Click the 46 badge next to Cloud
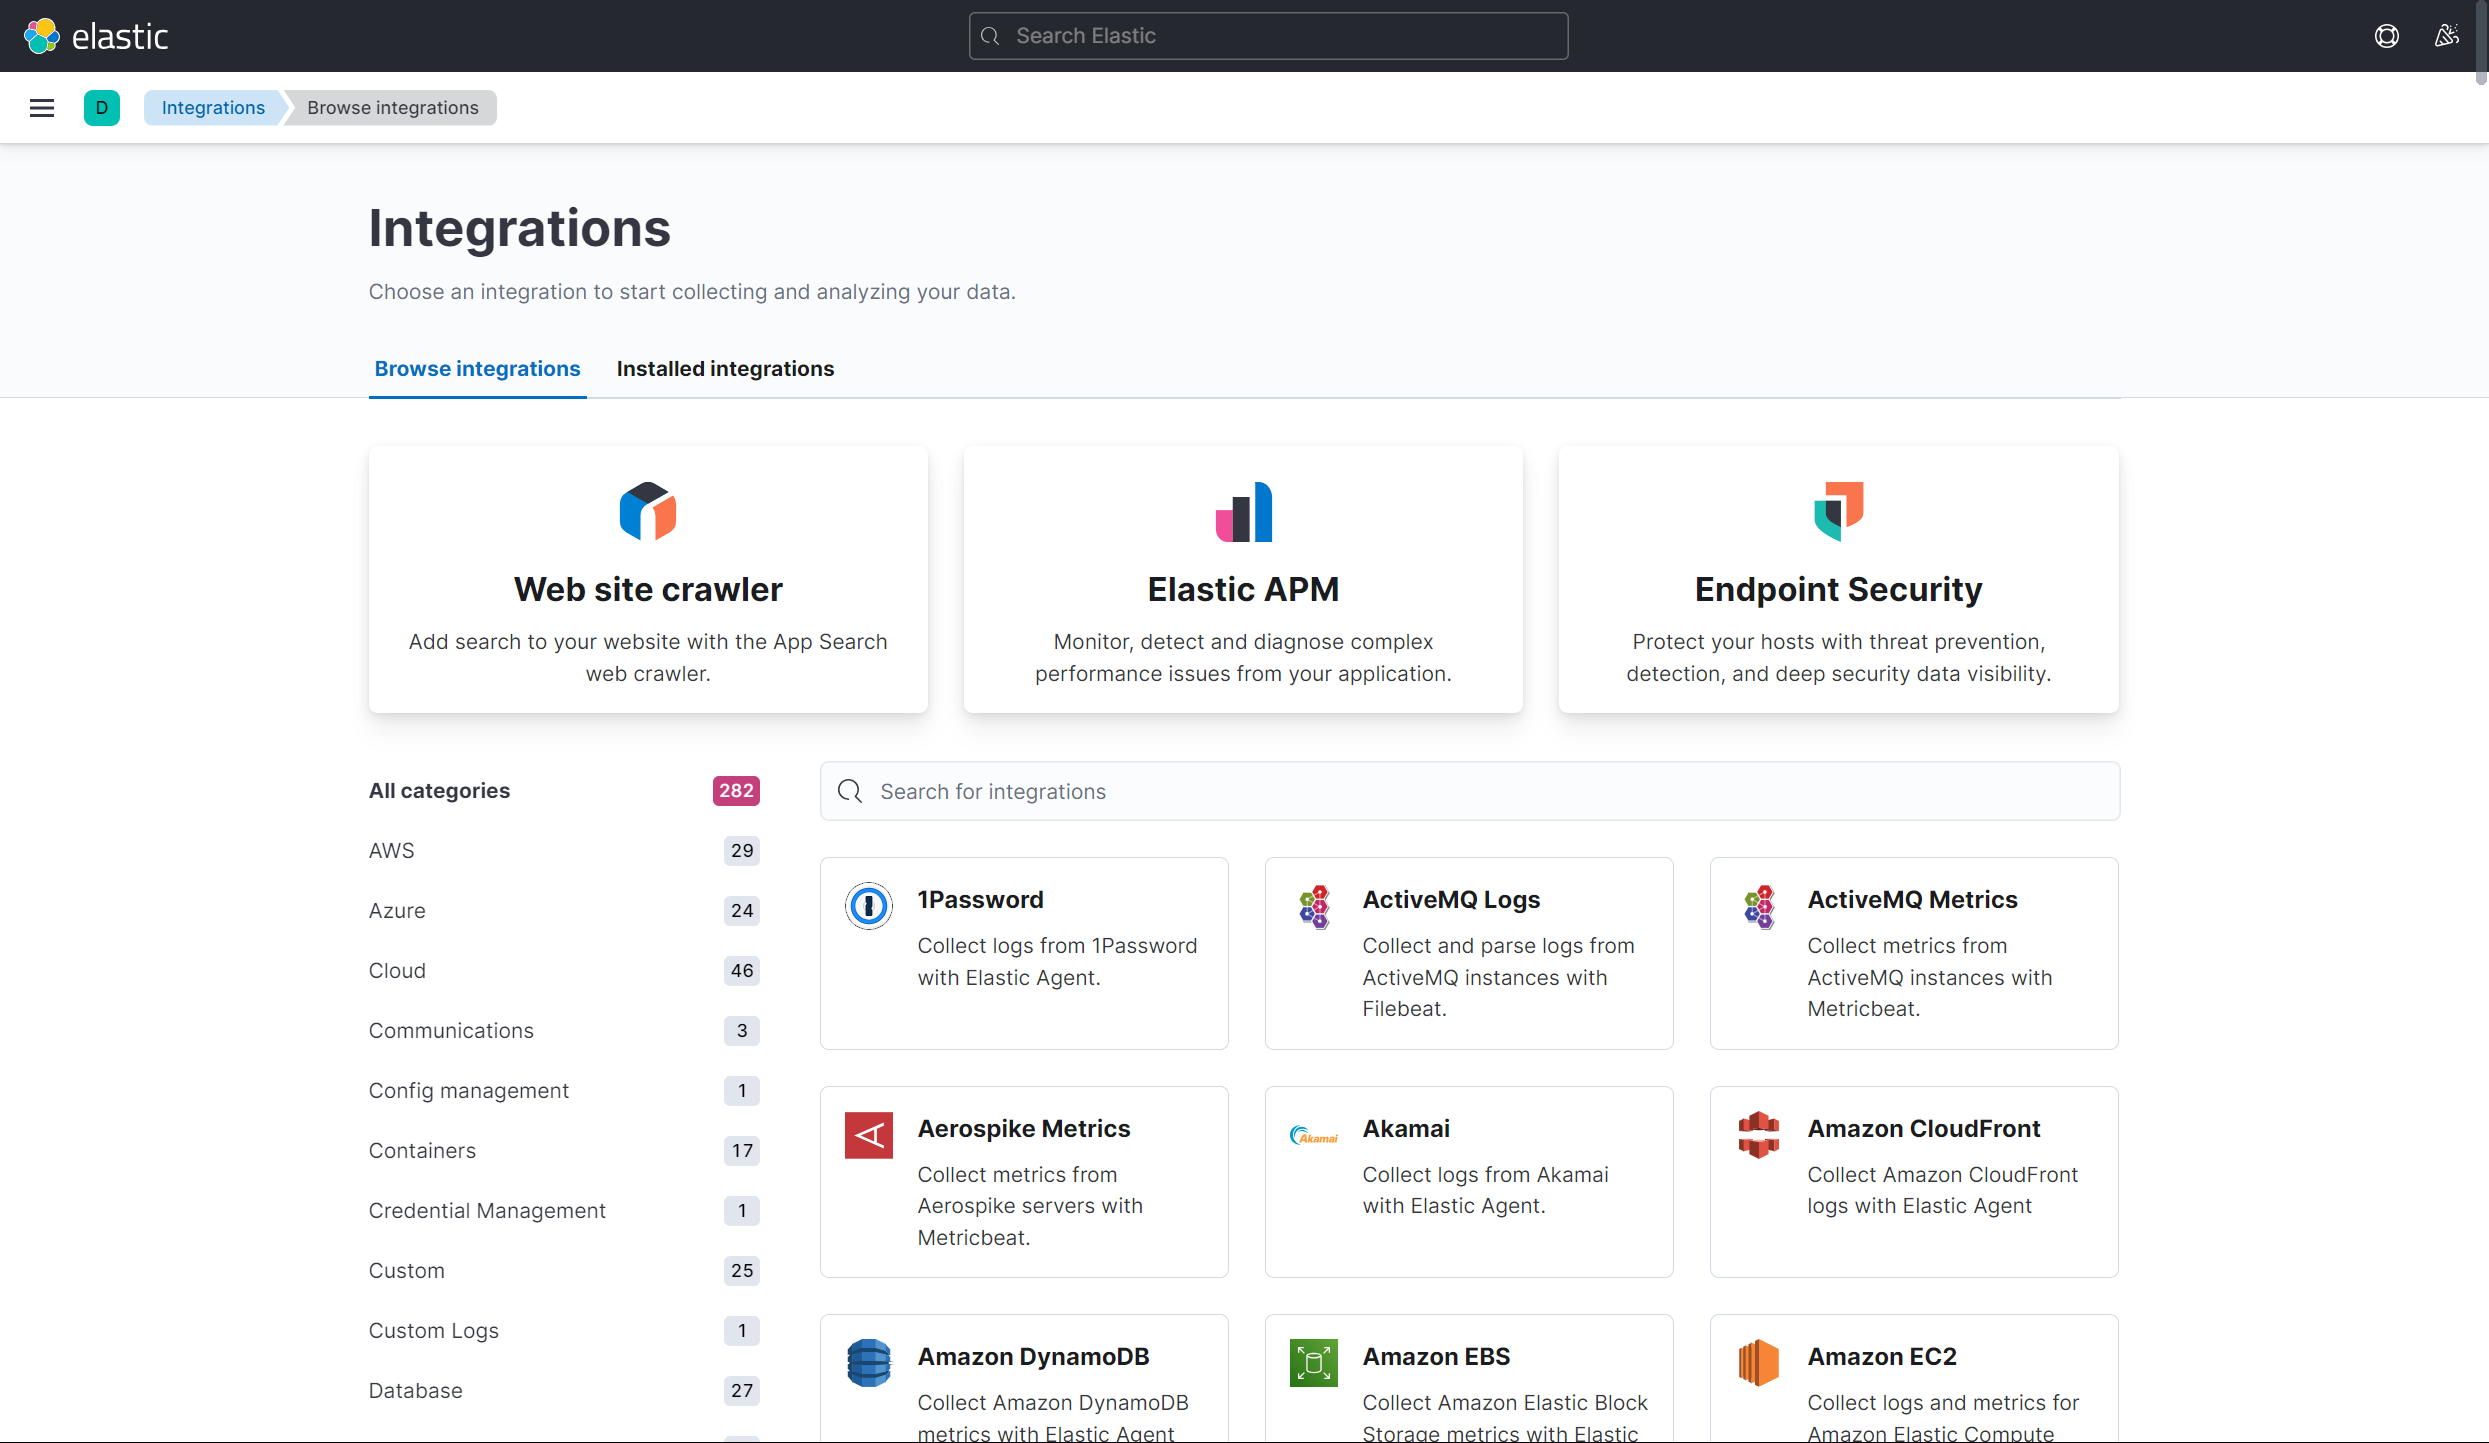The height and width of the screenshot is (1443, 2489). [742, 971]
